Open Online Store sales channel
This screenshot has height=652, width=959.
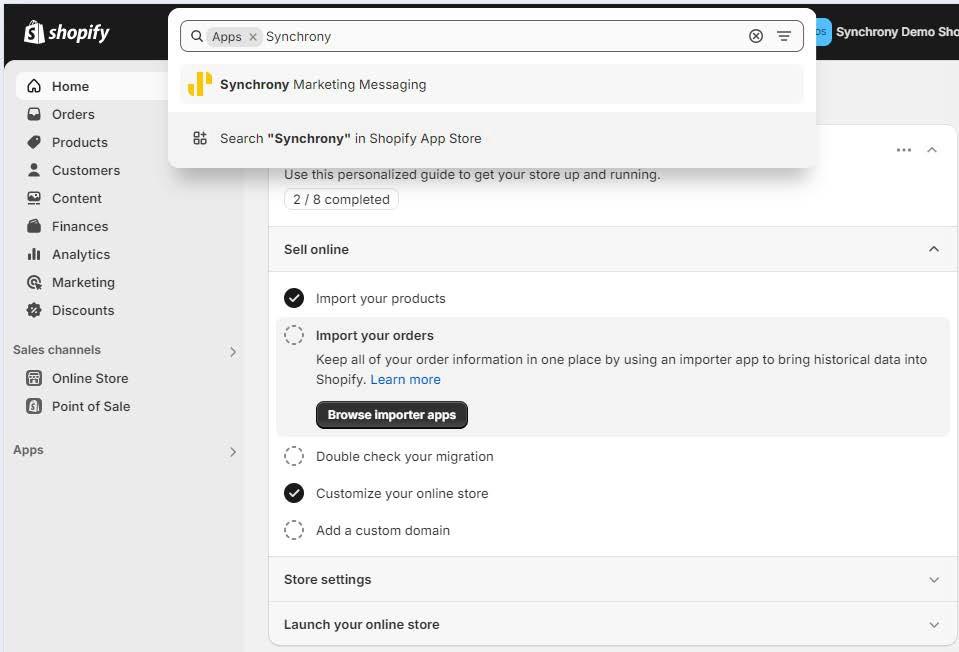(x=90, y=378)
